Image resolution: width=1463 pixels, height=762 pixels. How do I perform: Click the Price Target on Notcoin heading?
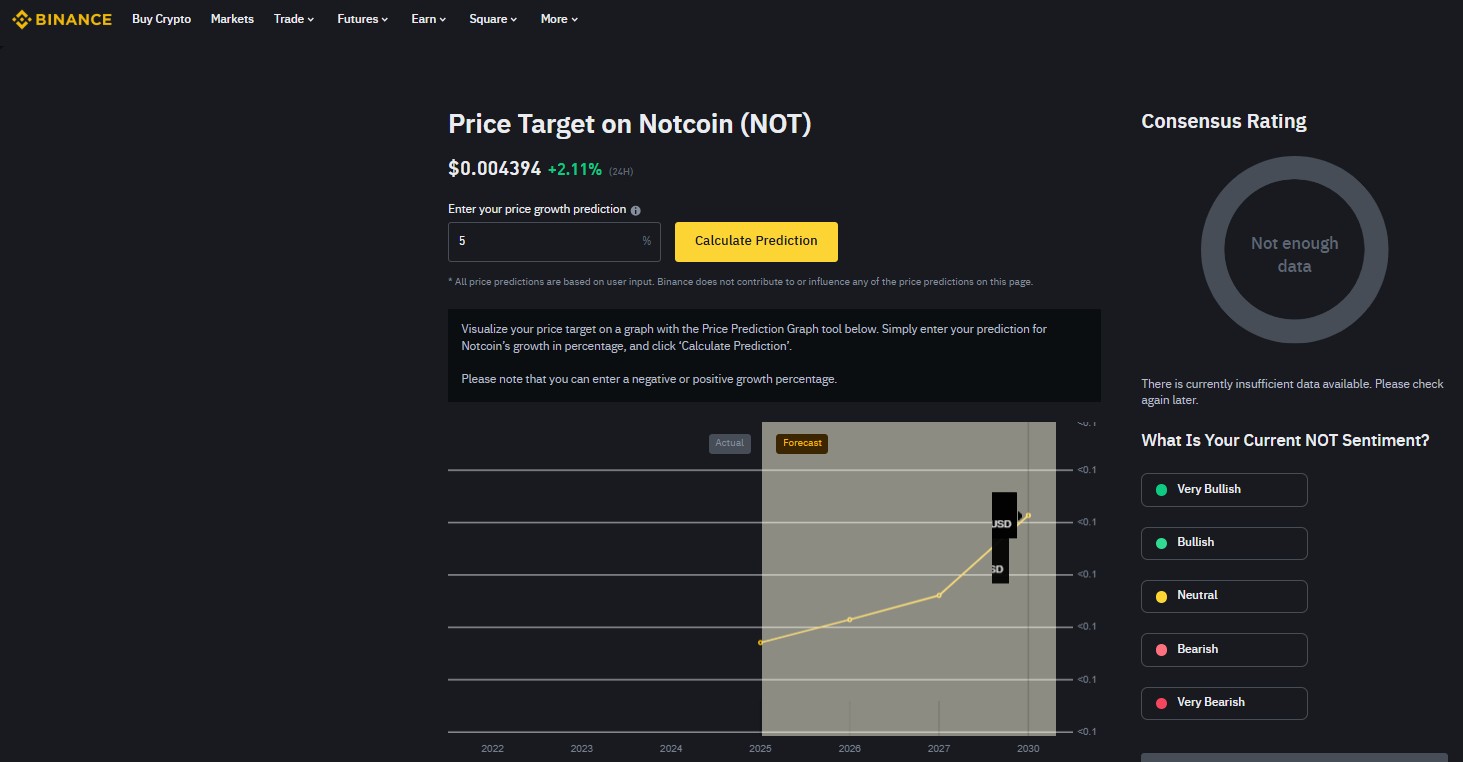tap(630, 124)
